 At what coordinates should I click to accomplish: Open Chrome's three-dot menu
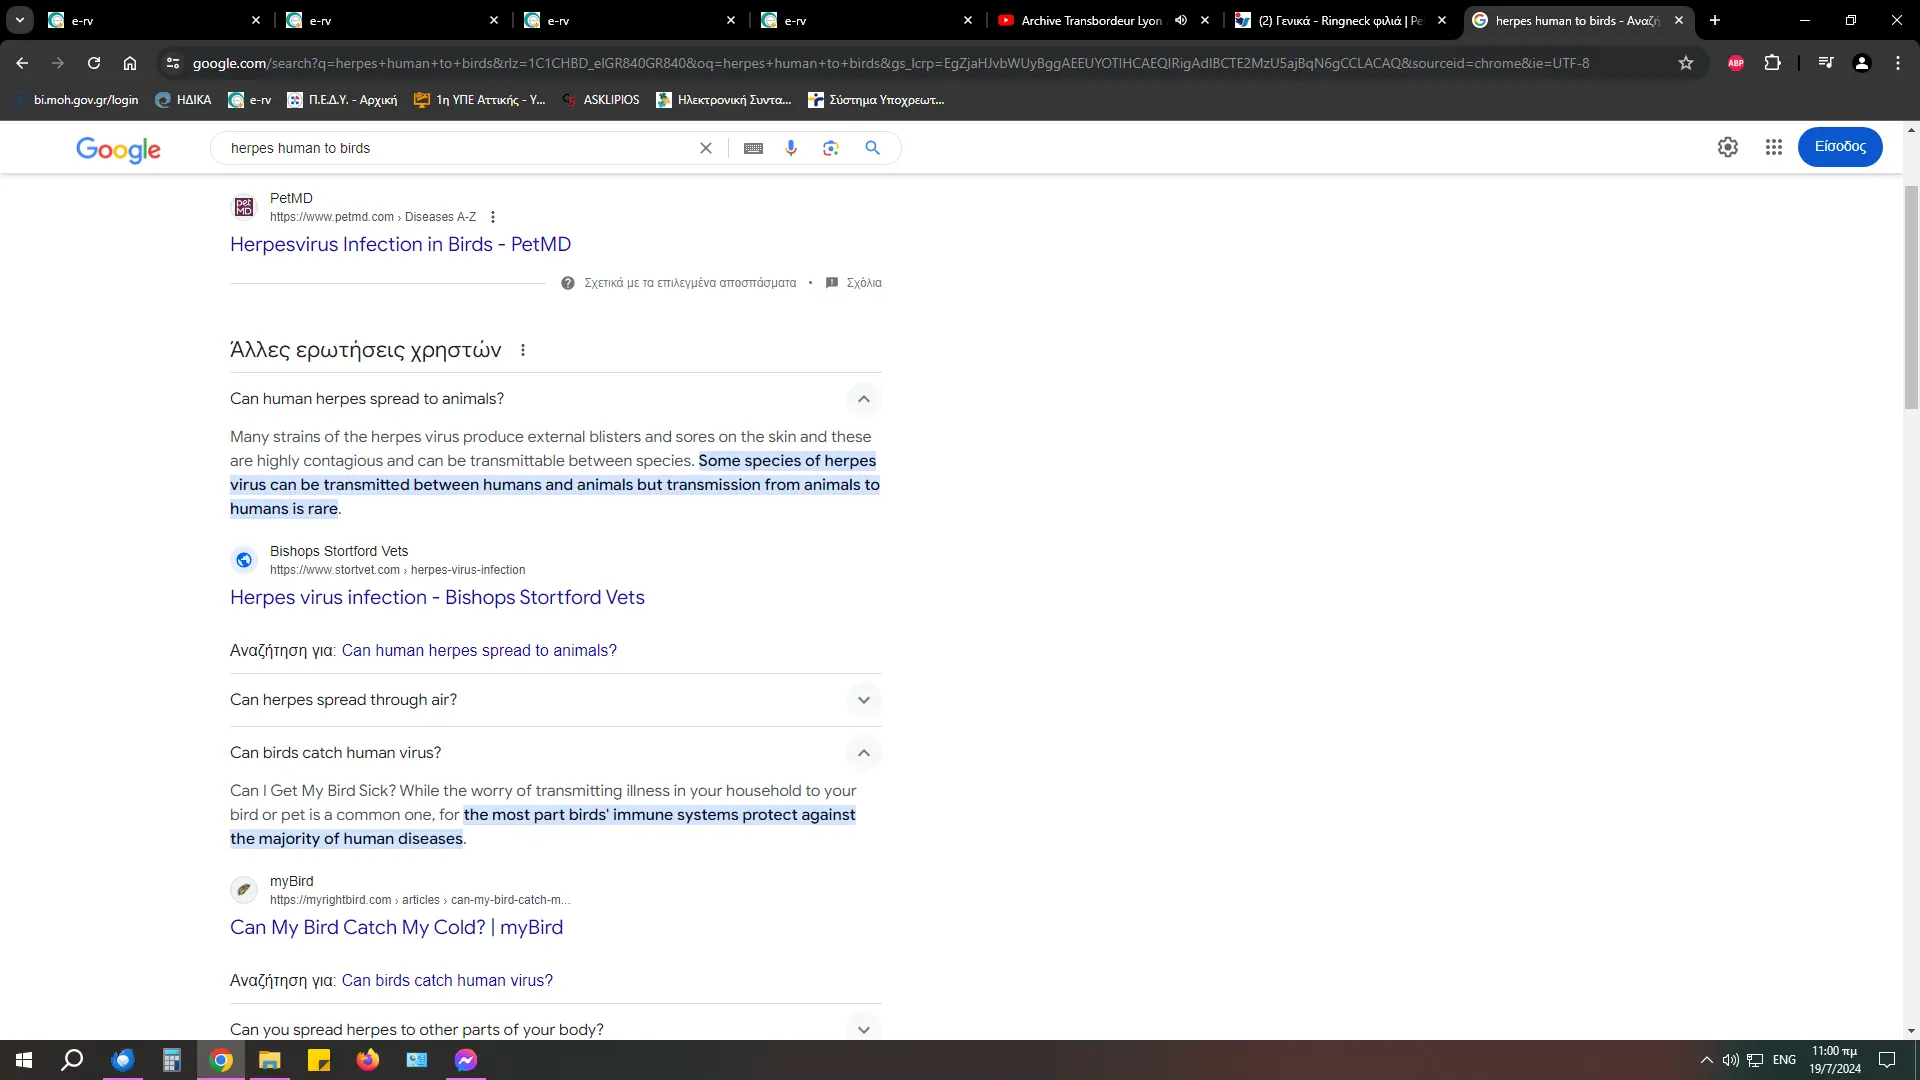coord(1898,63)
